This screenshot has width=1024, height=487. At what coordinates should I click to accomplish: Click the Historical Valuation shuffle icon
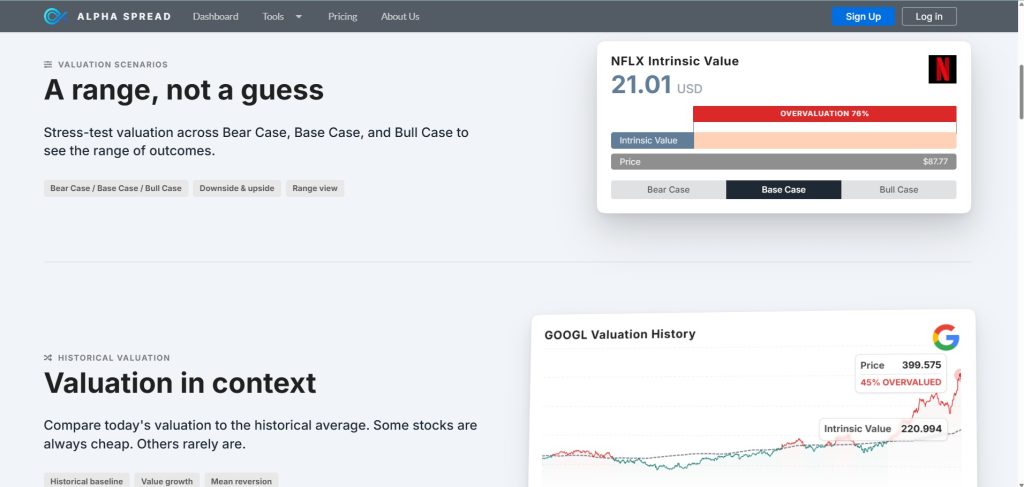pyautogui.click(x=48, y=358)
